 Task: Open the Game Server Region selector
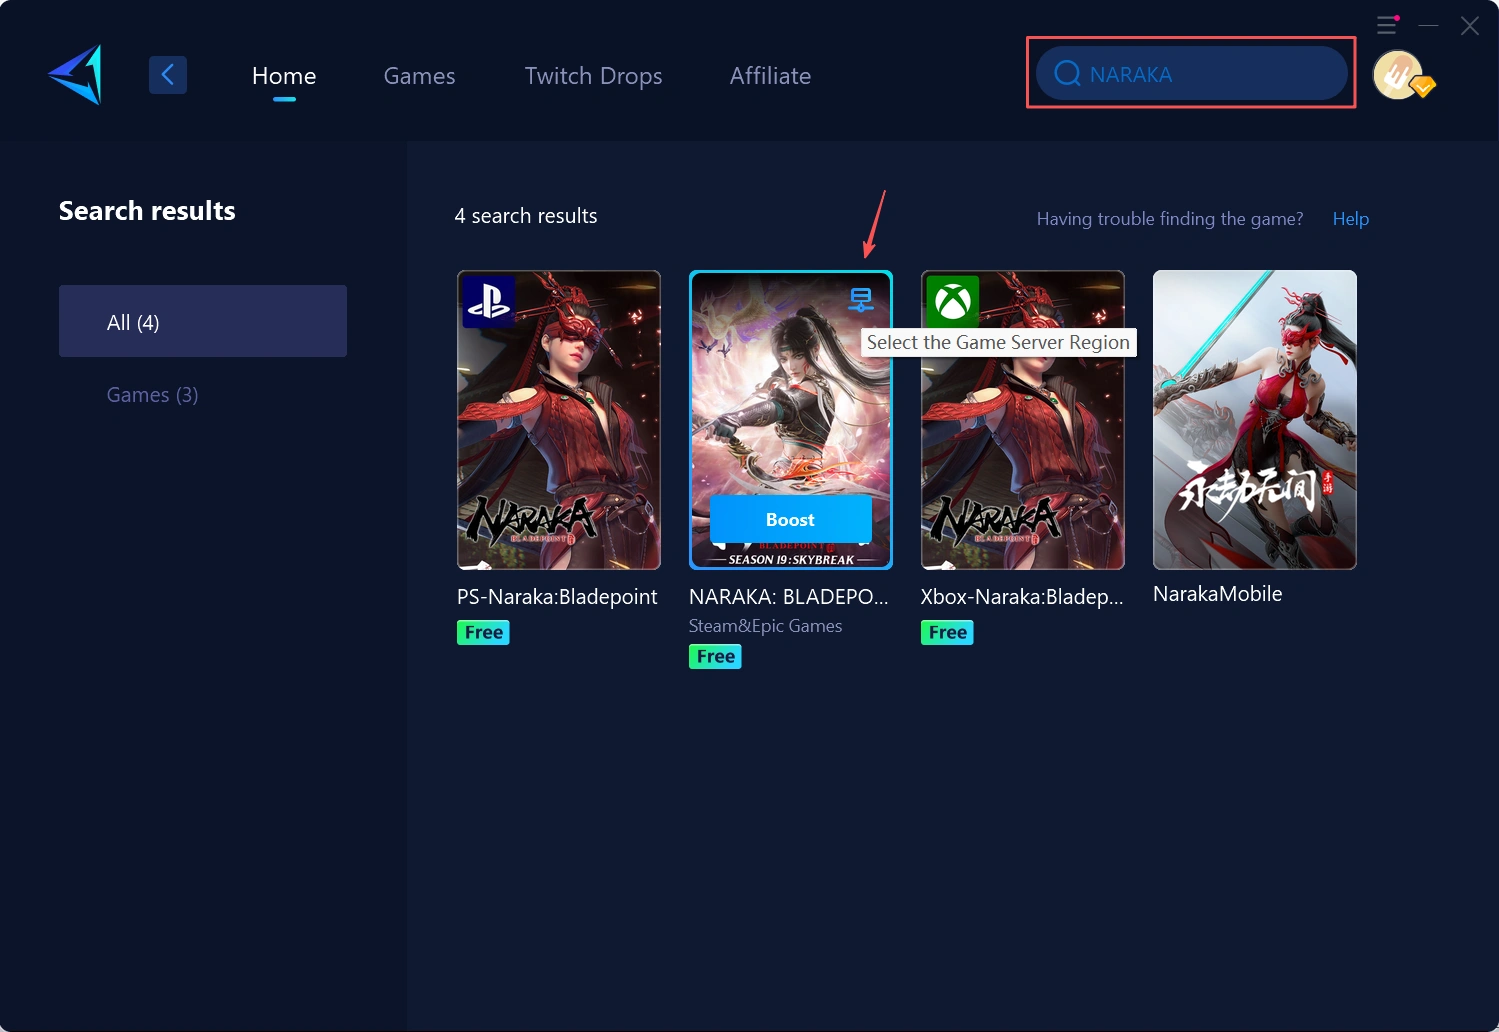tap(862, 298)
